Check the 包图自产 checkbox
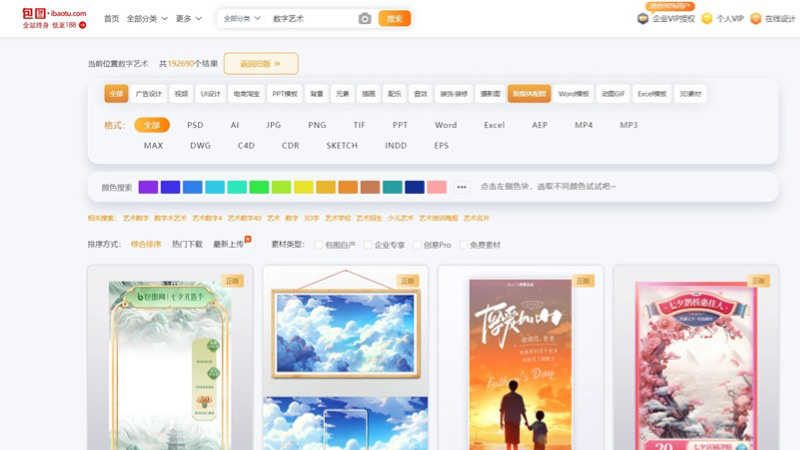The height and width of the screenshot is (450, 800). [319, 244]
